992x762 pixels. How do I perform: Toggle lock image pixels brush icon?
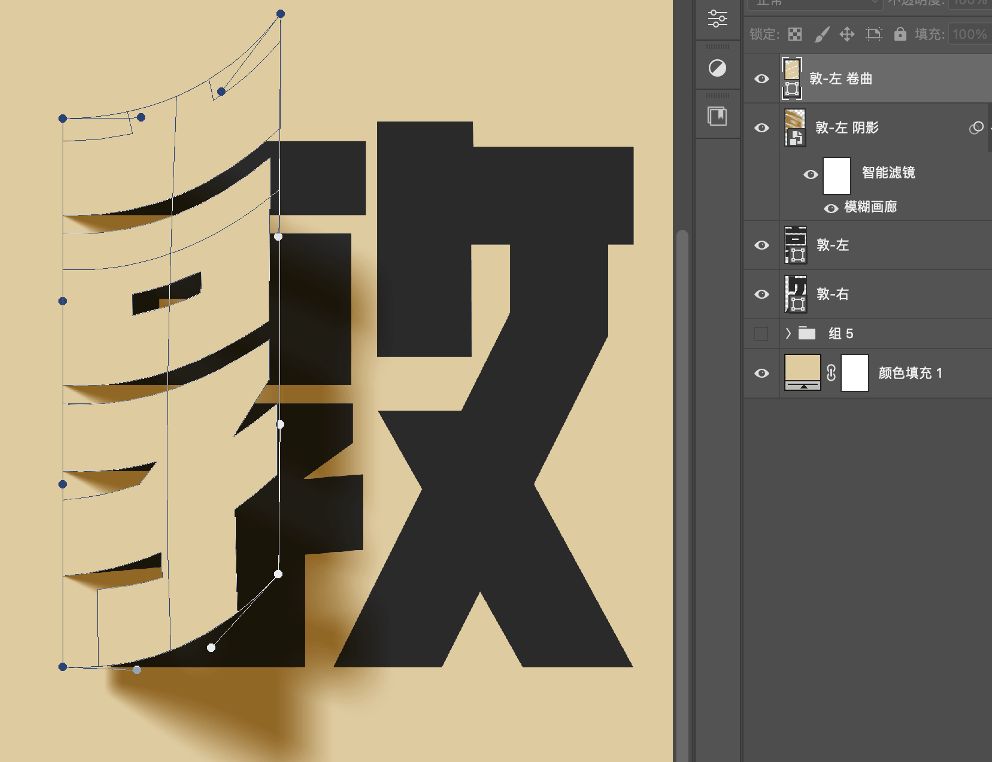821,34
